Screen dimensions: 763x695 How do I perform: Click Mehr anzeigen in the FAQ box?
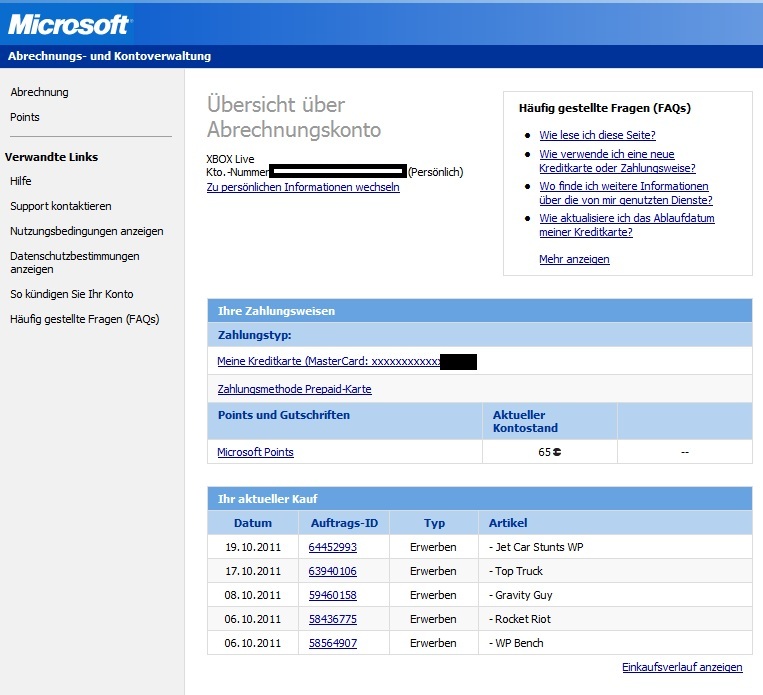(574, 259)
